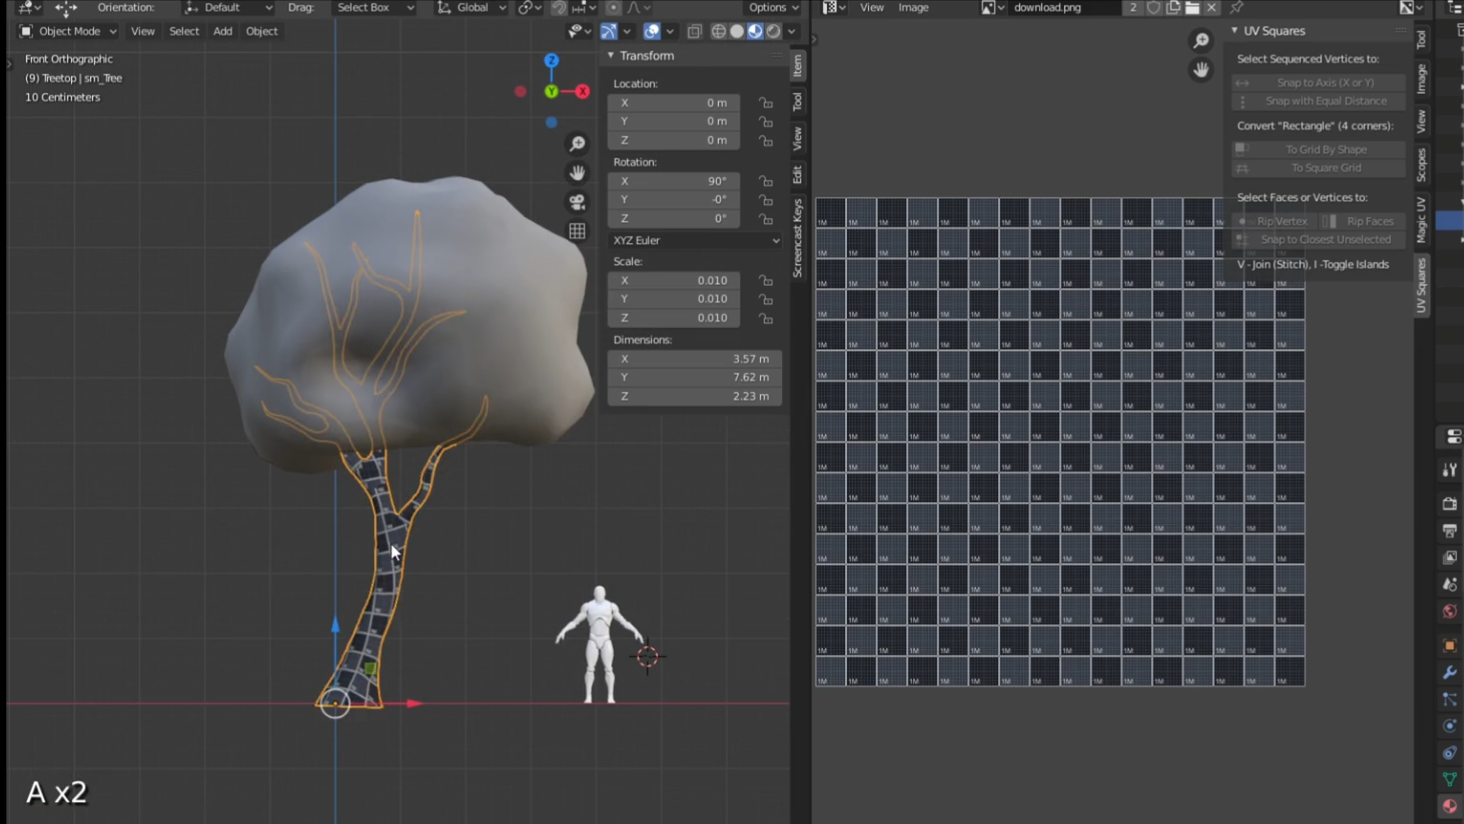Click the green Y axis gizmo ball
The height and width of the screenshot is (824, 1464).
pos(551,92)
